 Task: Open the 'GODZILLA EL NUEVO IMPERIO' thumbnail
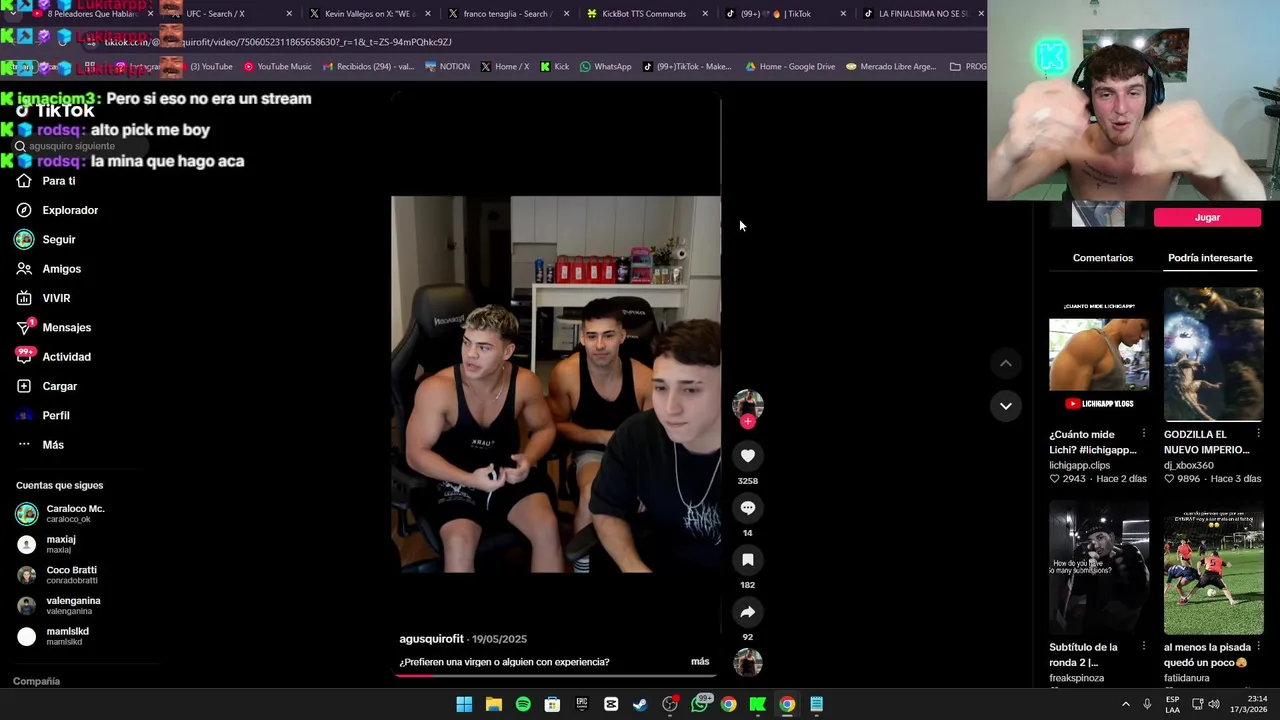point(1213,354)
